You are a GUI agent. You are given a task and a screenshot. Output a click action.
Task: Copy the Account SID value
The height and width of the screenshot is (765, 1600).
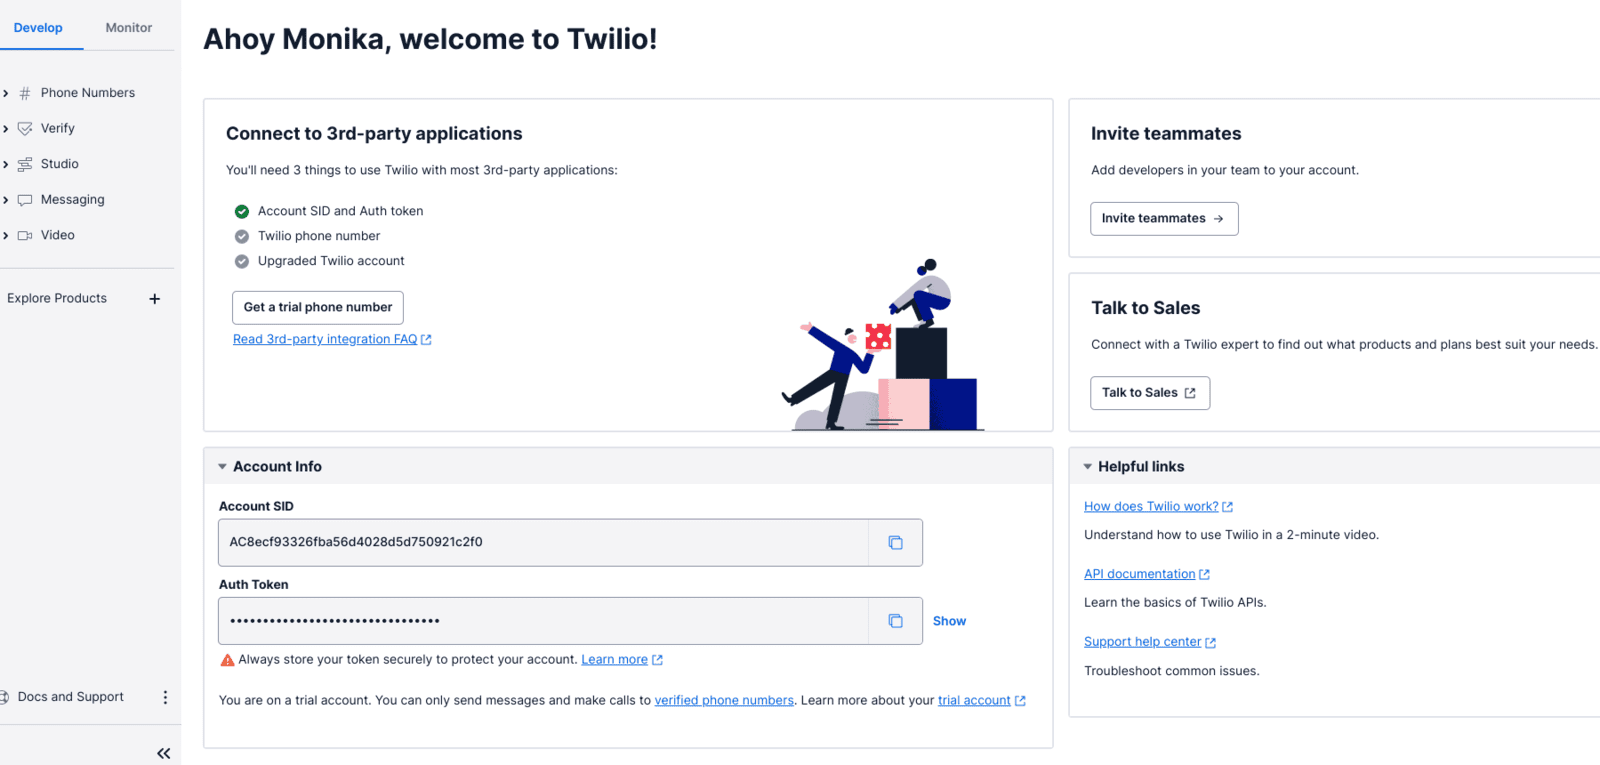(x=895, y=542)
